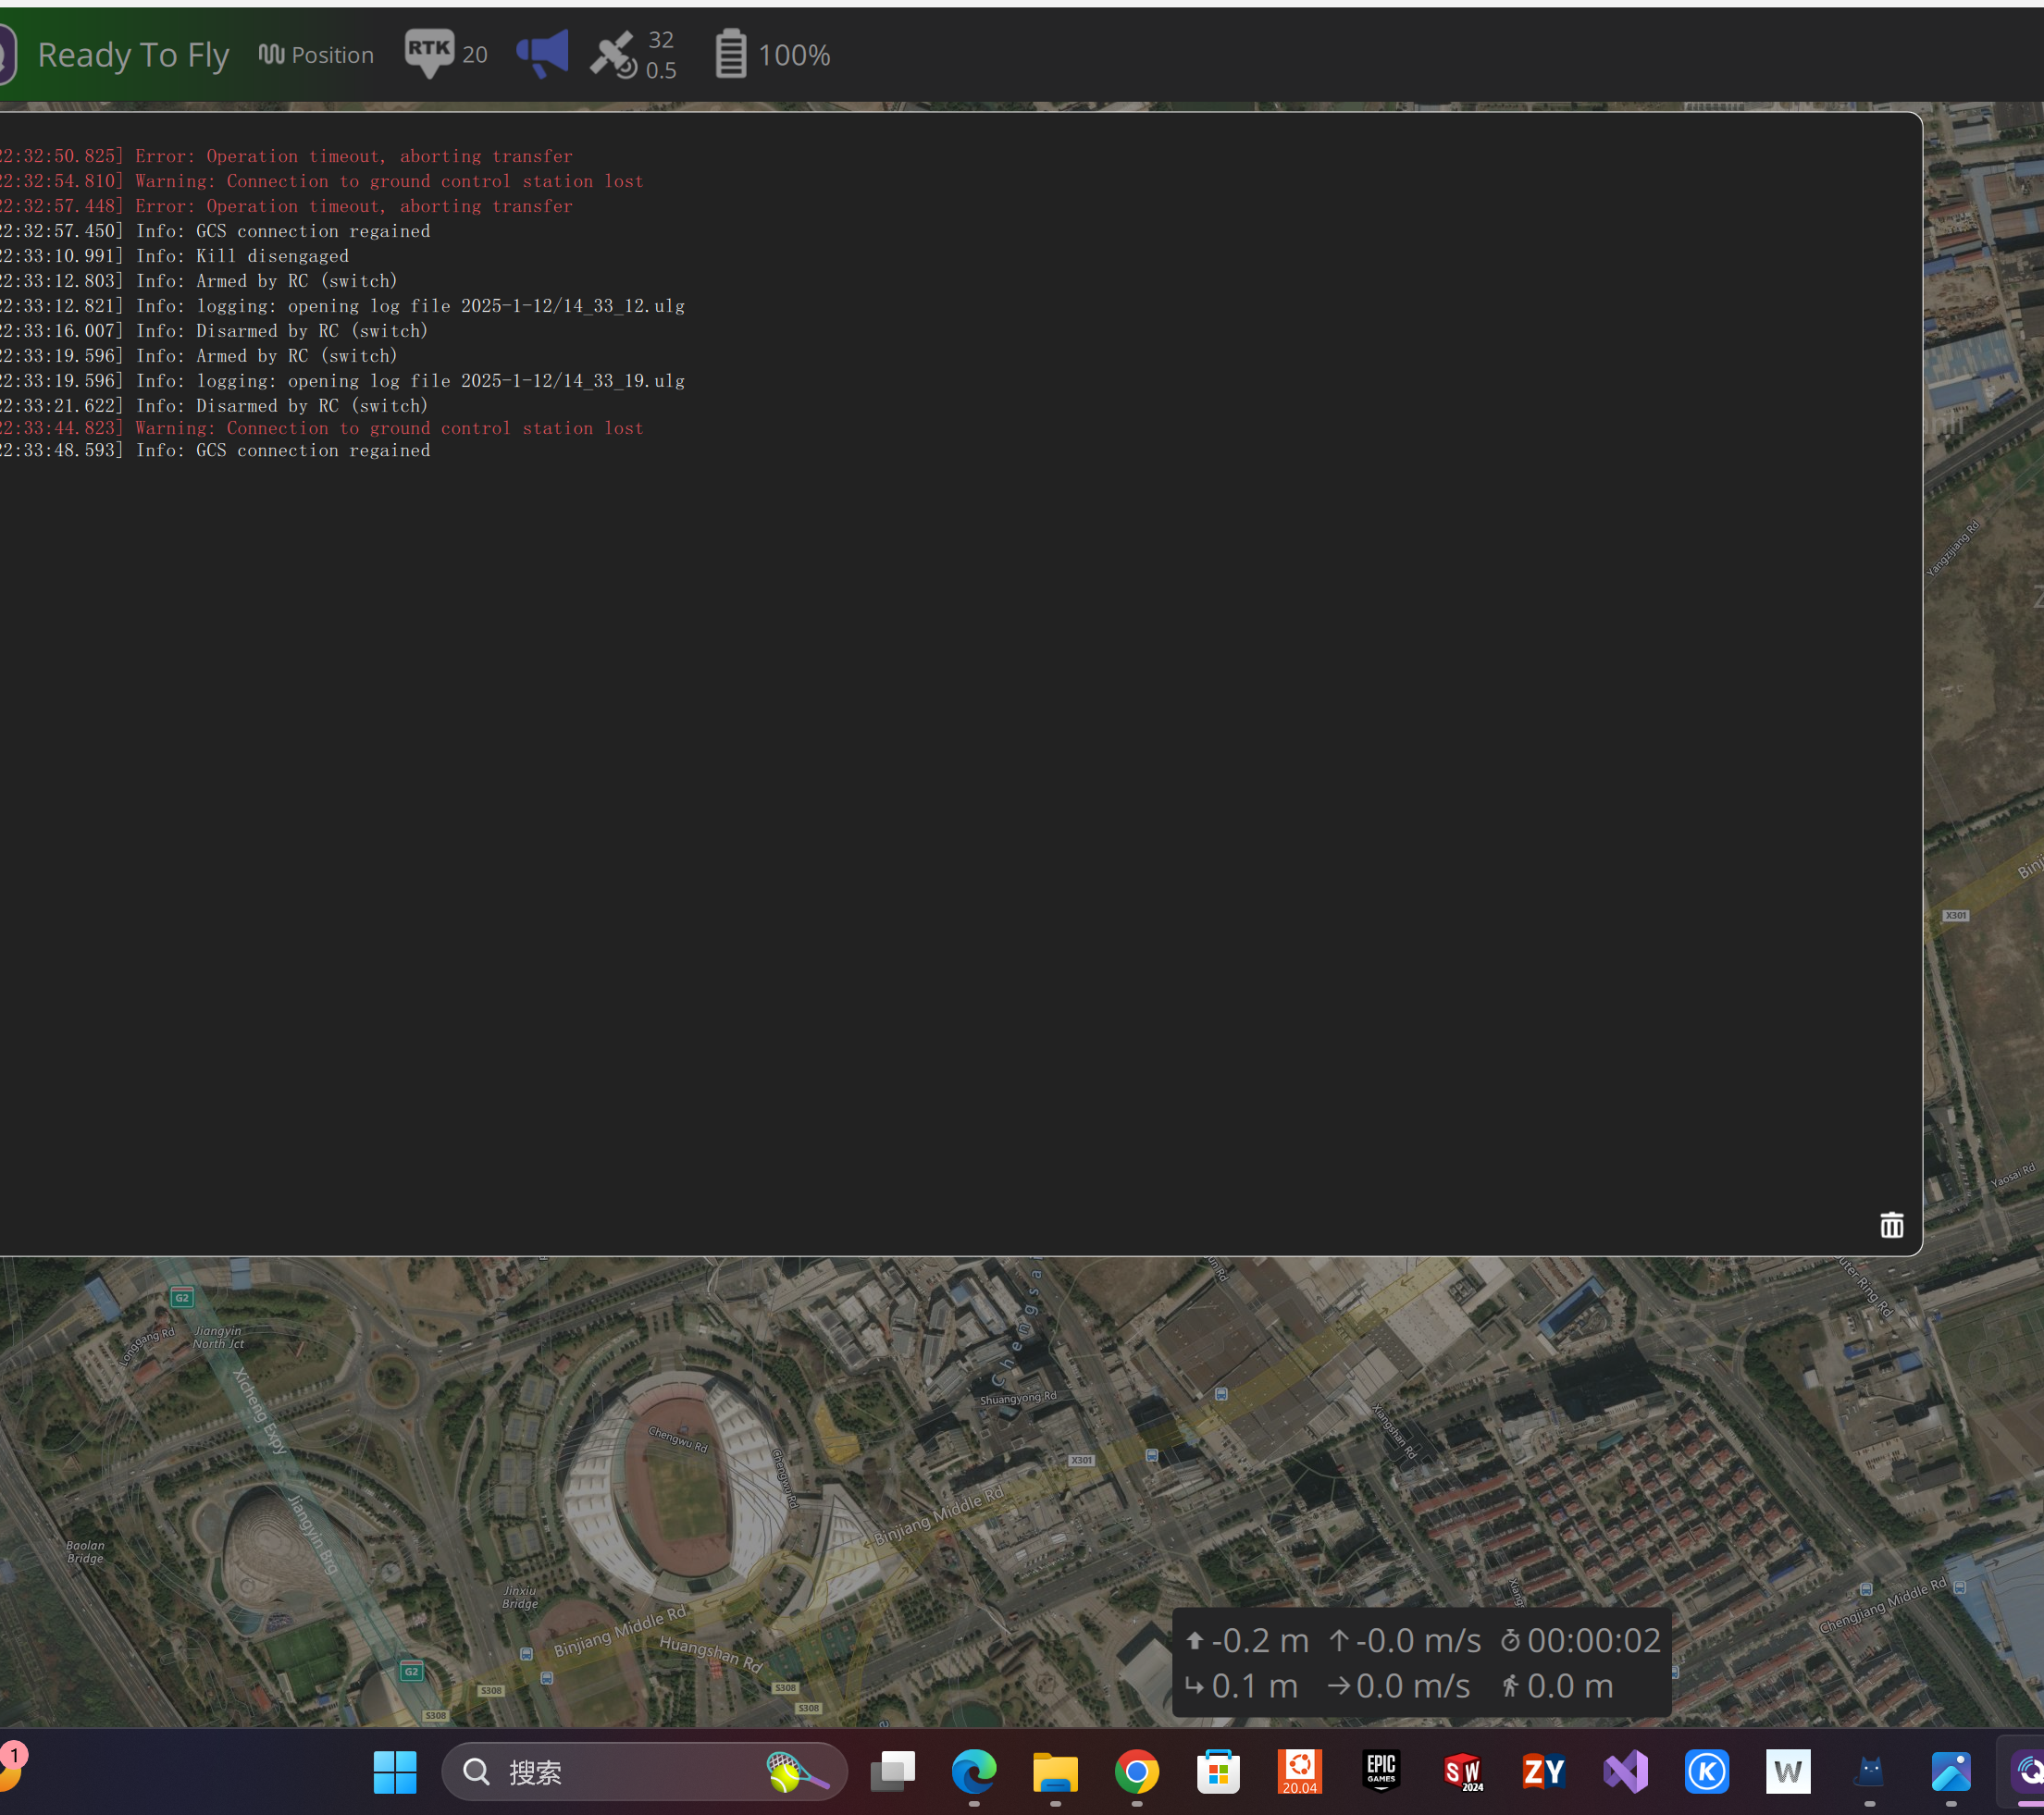
Task: Open Epic Games launcher in taskbar
Action: click(x=1381, y=1772)
